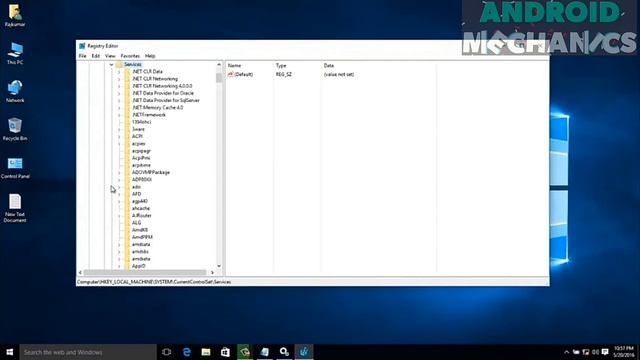
Task: Click the Windows Start button
Action: 10,352
